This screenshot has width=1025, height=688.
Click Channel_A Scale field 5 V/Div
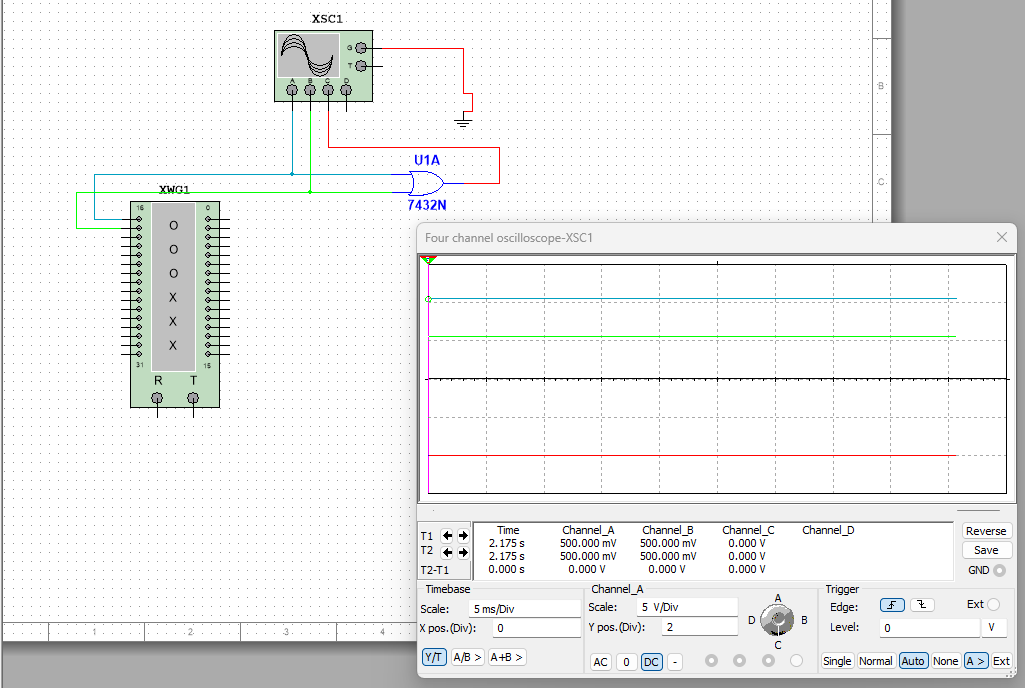coord(687,607)
